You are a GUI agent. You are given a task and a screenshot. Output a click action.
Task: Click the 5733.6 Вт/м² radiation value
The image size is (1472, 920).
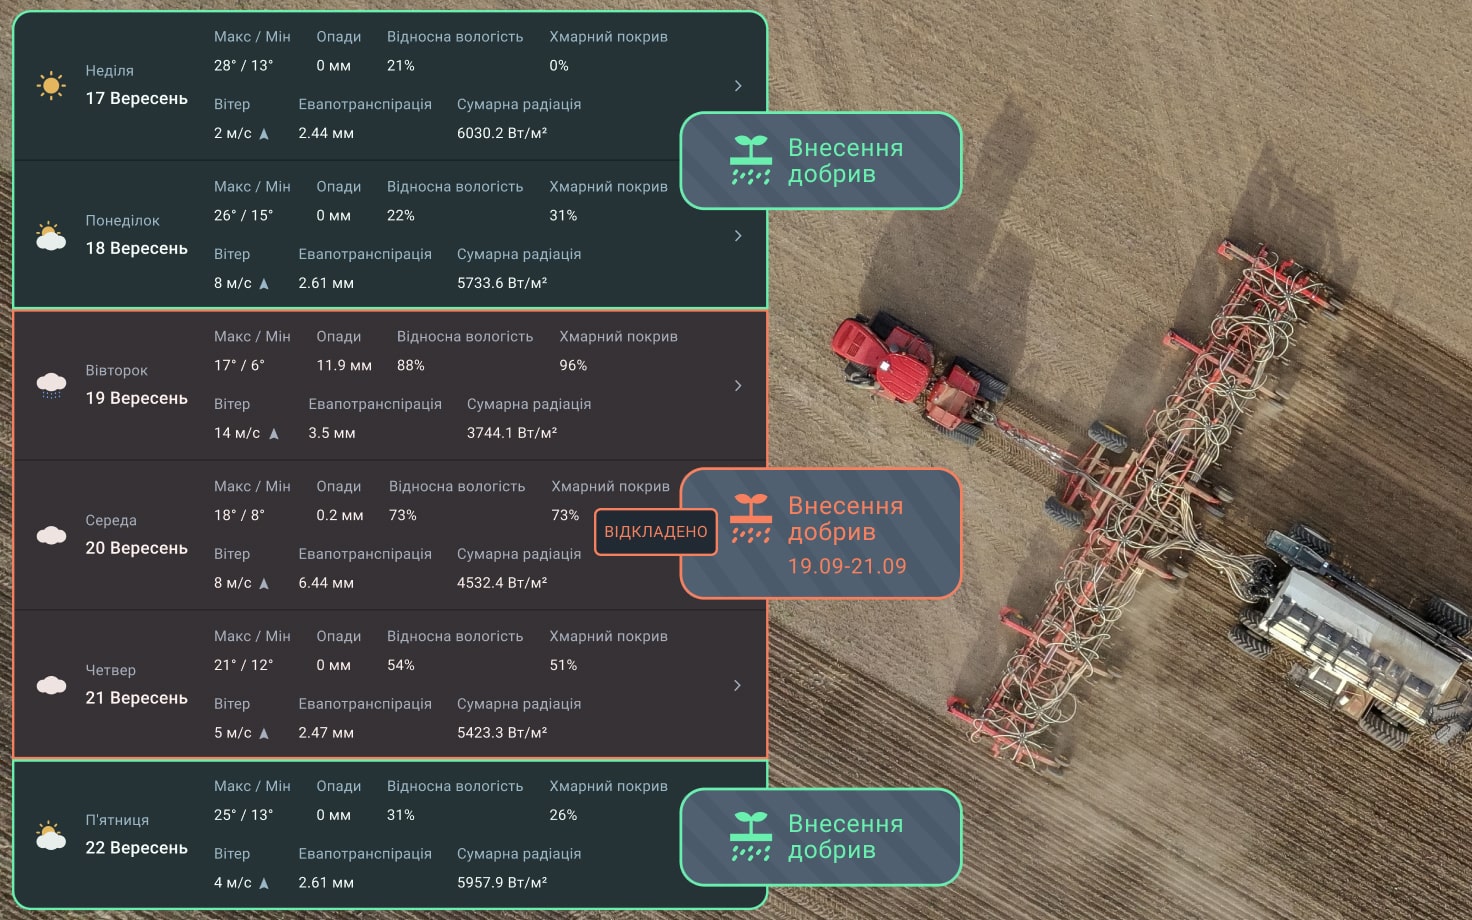point(502,283)
